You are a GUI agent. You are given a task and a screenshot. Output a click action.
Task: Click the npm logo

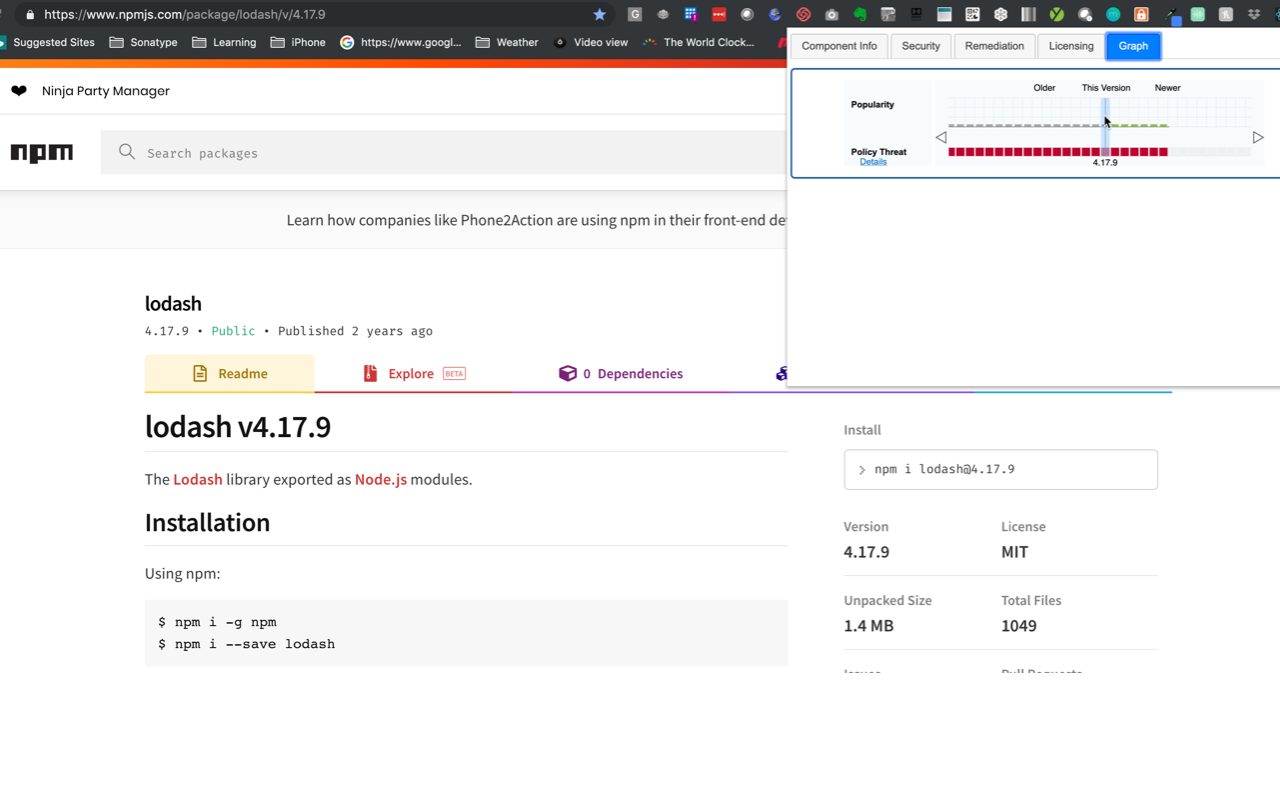(42, 153)
